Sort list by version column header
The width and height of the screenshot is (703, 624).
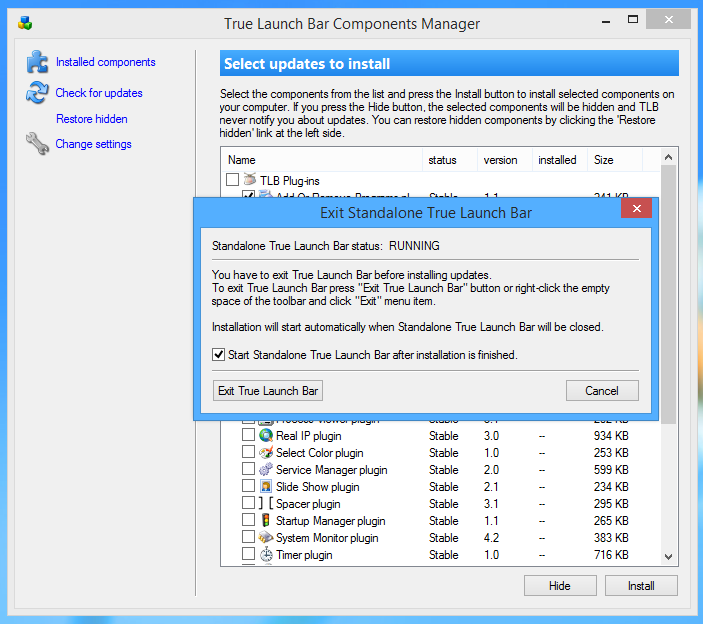[x=505, y=160]
